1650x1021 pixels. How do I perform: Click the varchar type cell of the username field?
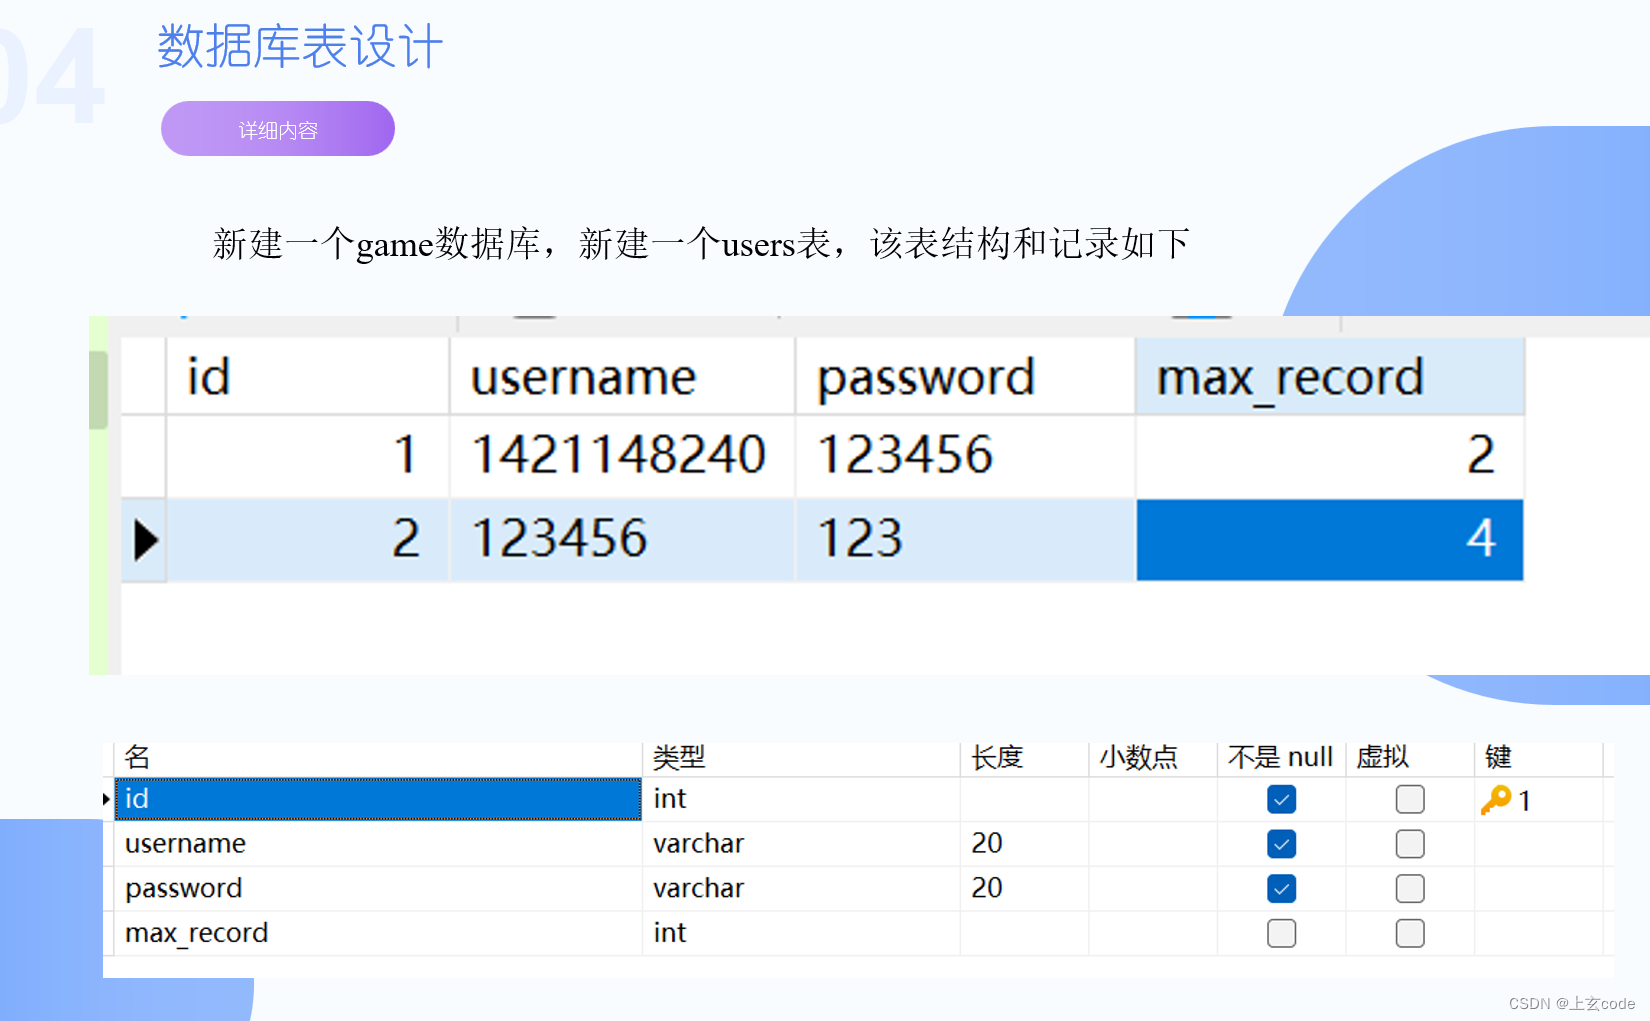pos(801,844)
